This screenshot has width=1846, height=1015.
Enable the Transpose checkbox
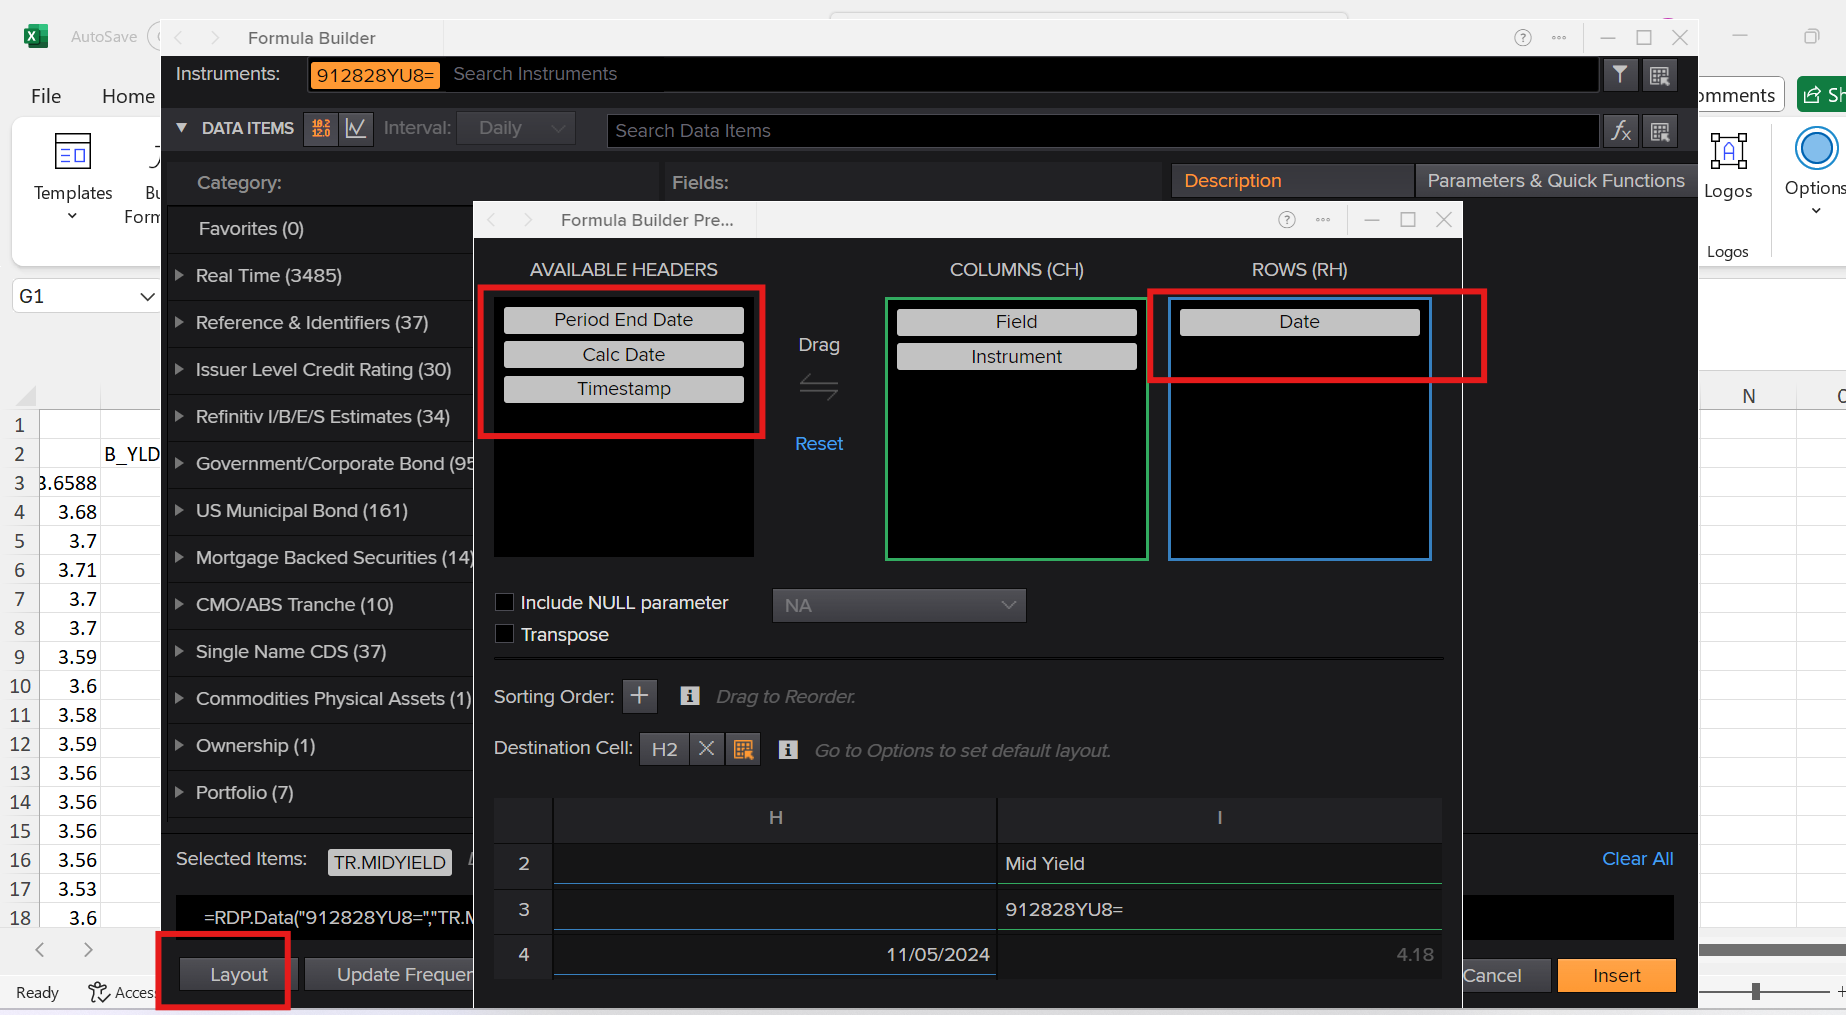[505, 634]
